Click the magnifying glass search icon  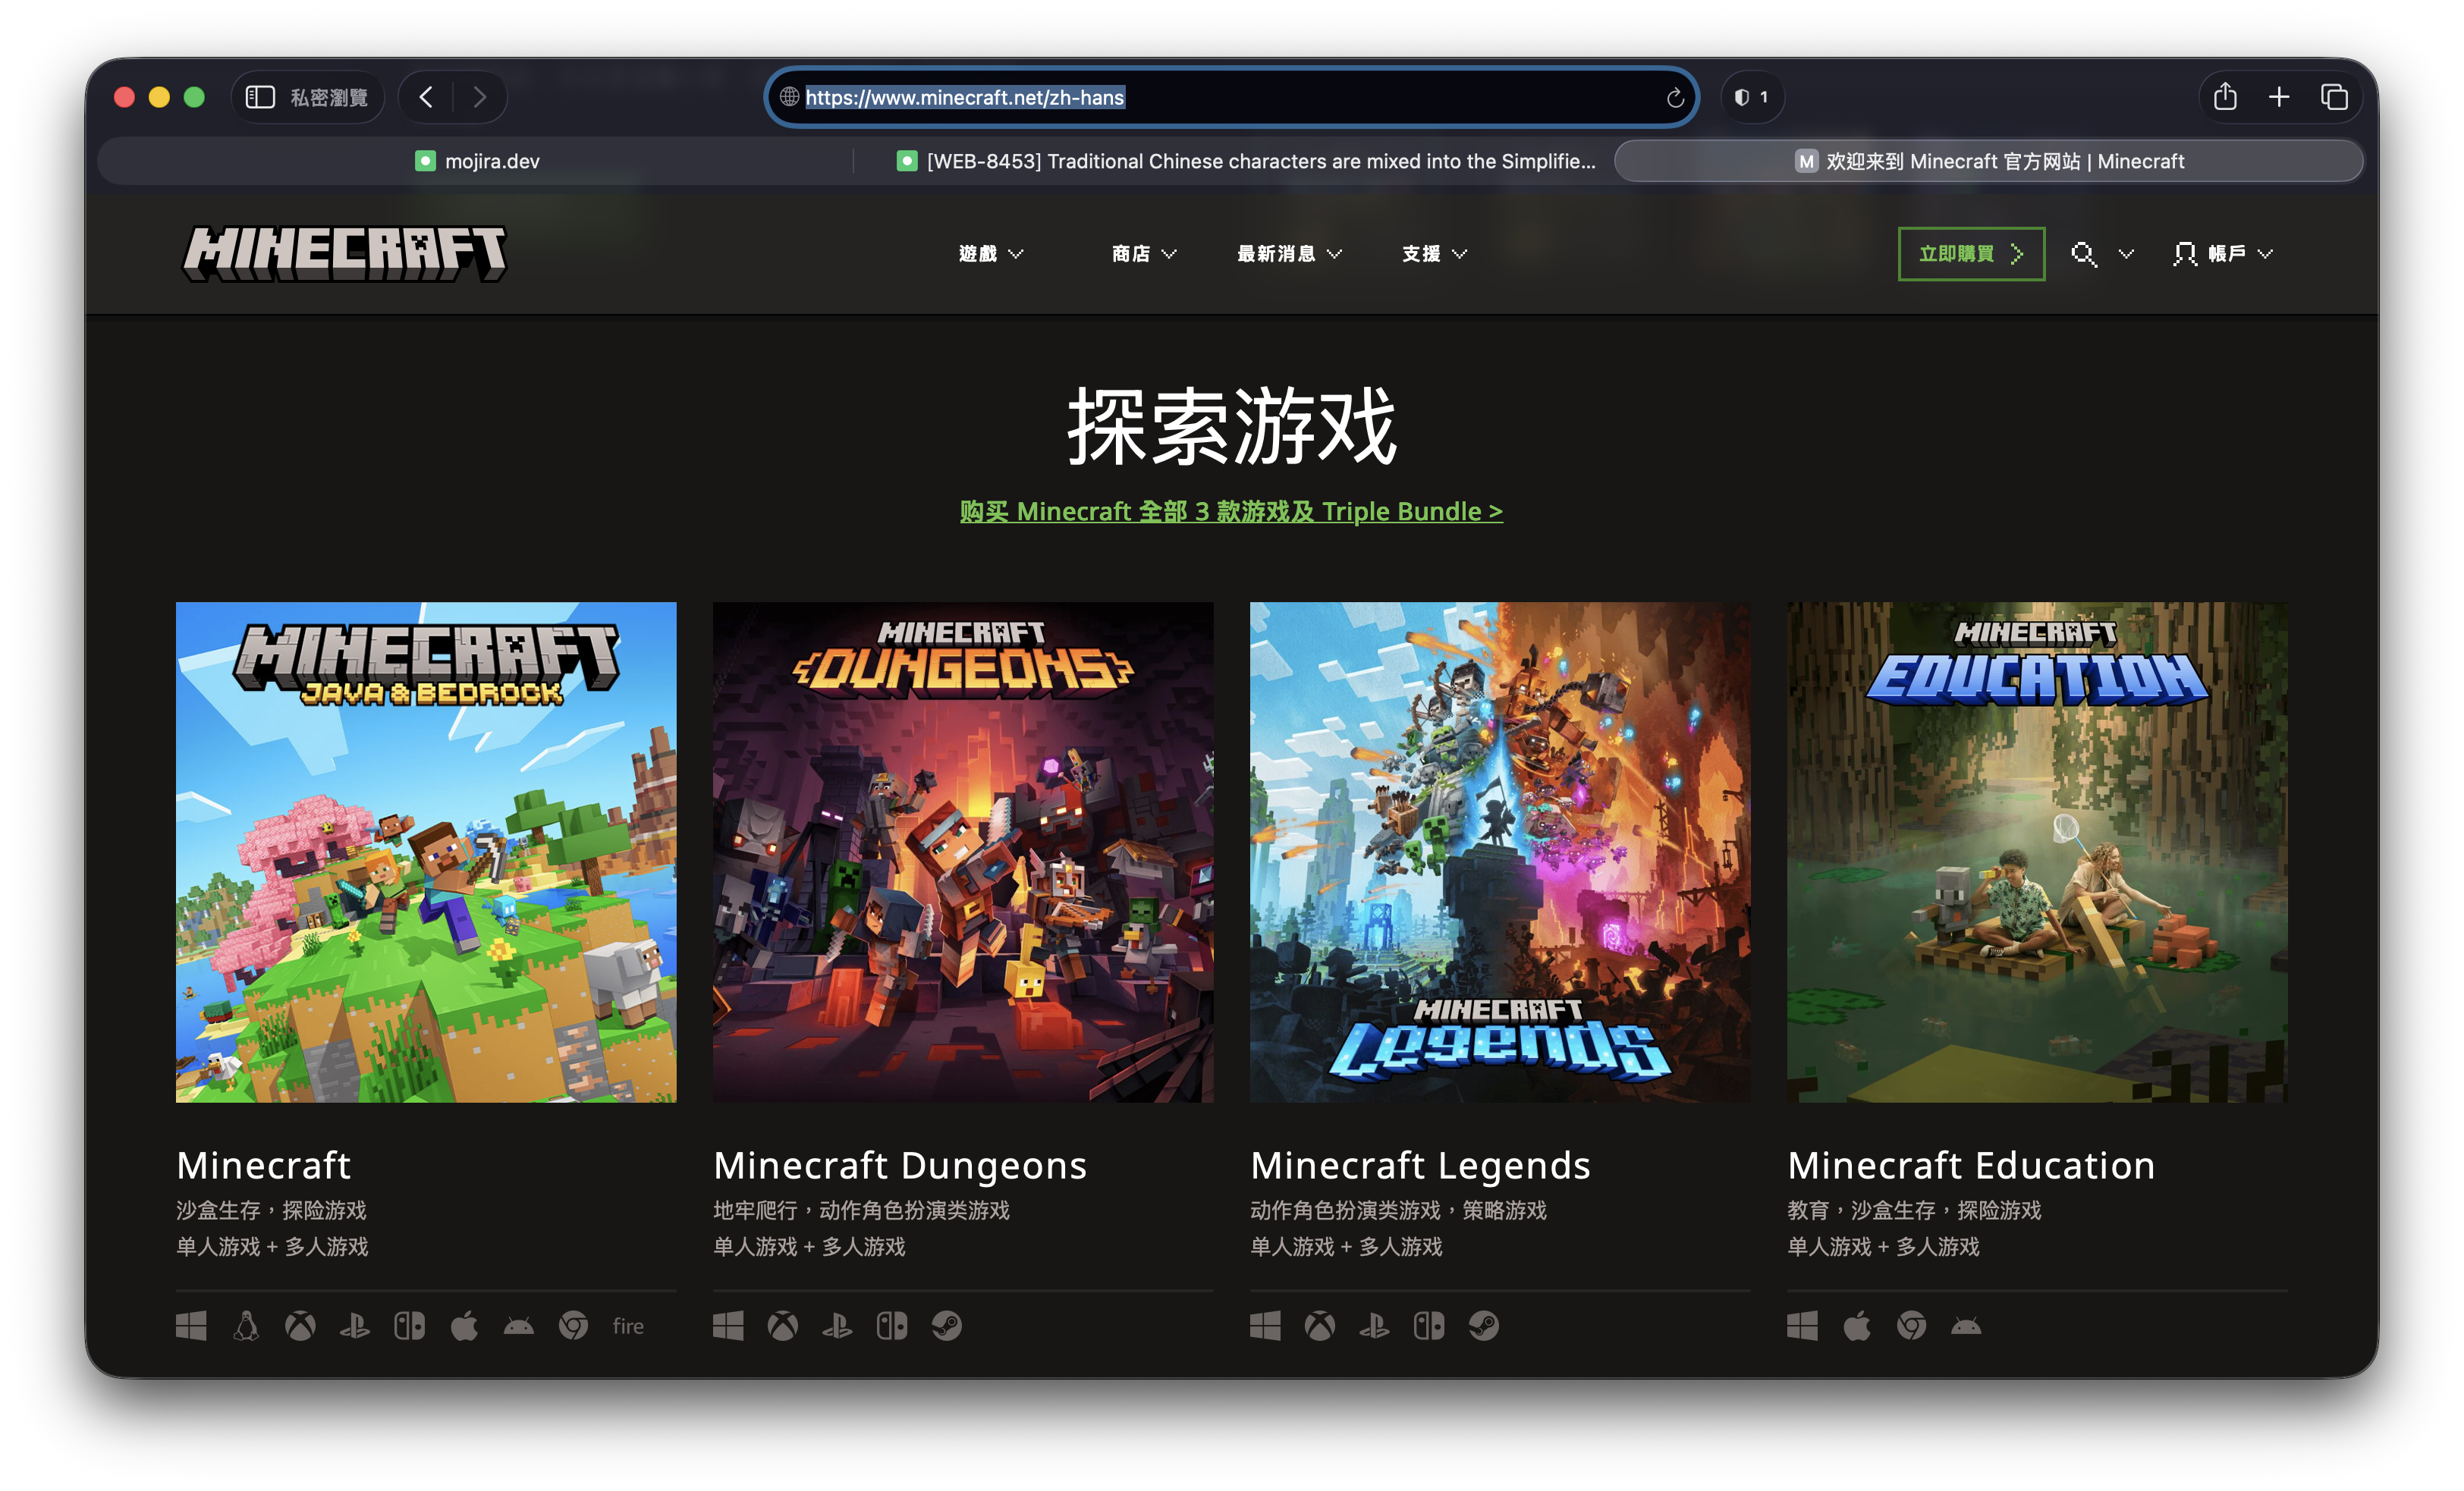pyautogui.click(x=2083, y=254)
